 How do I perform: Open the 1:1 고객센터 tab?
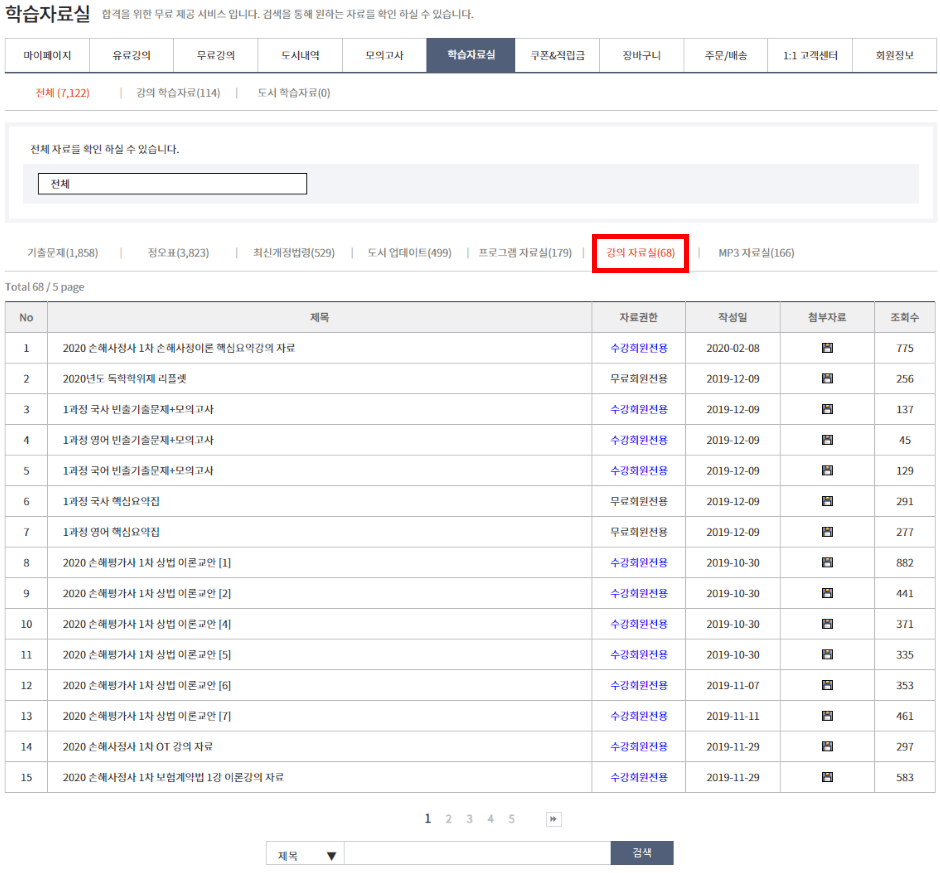click(x=810, y=55)
